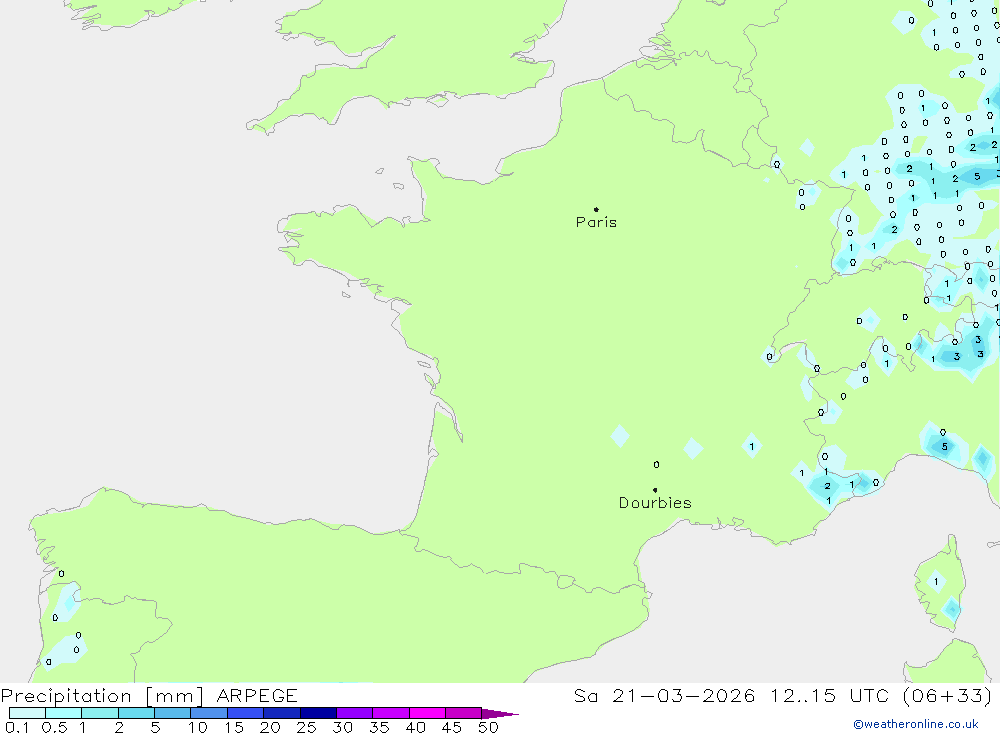Screen dimensions: 1000x733
Task: Click the Dourbies city marker dot
Action: click(x=655, y=490)
